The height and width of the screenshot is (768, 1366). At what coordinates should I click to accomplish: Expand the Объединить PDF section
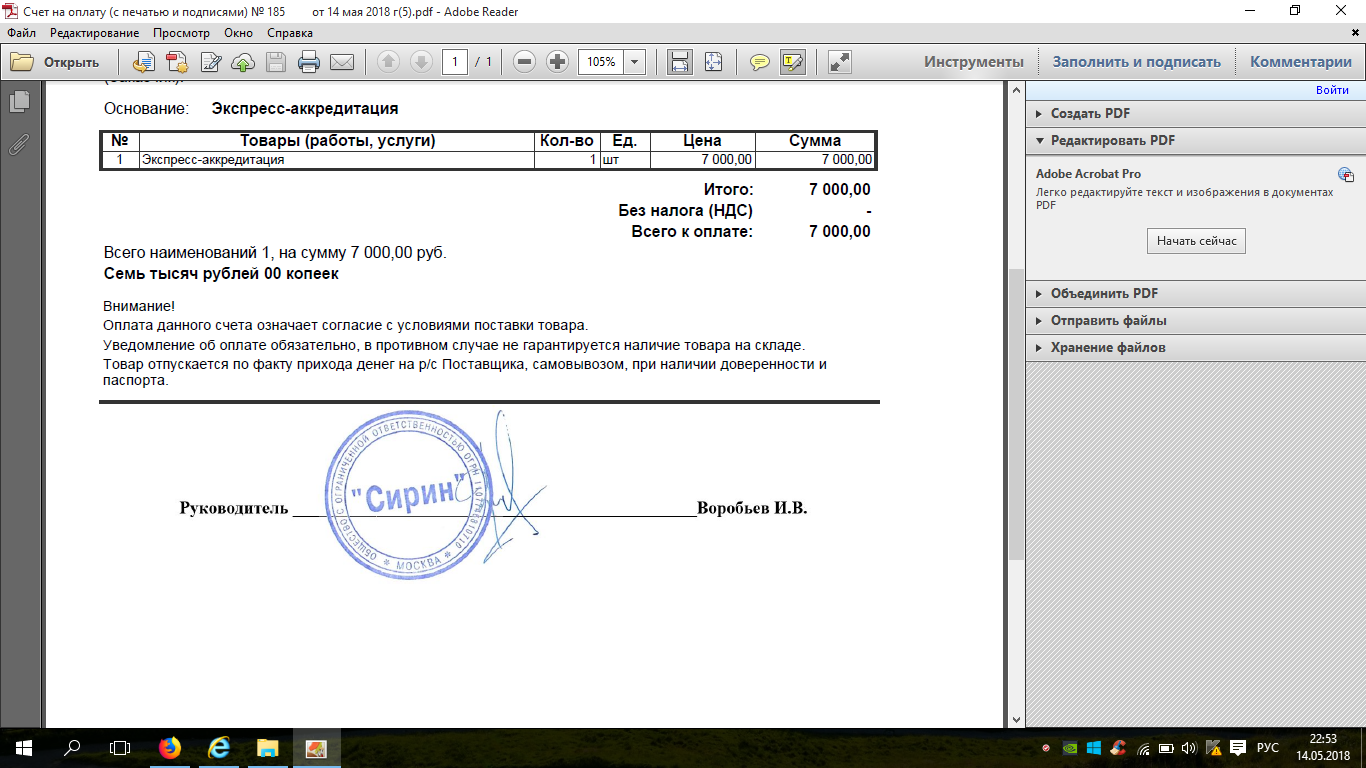coord(1104,294)
